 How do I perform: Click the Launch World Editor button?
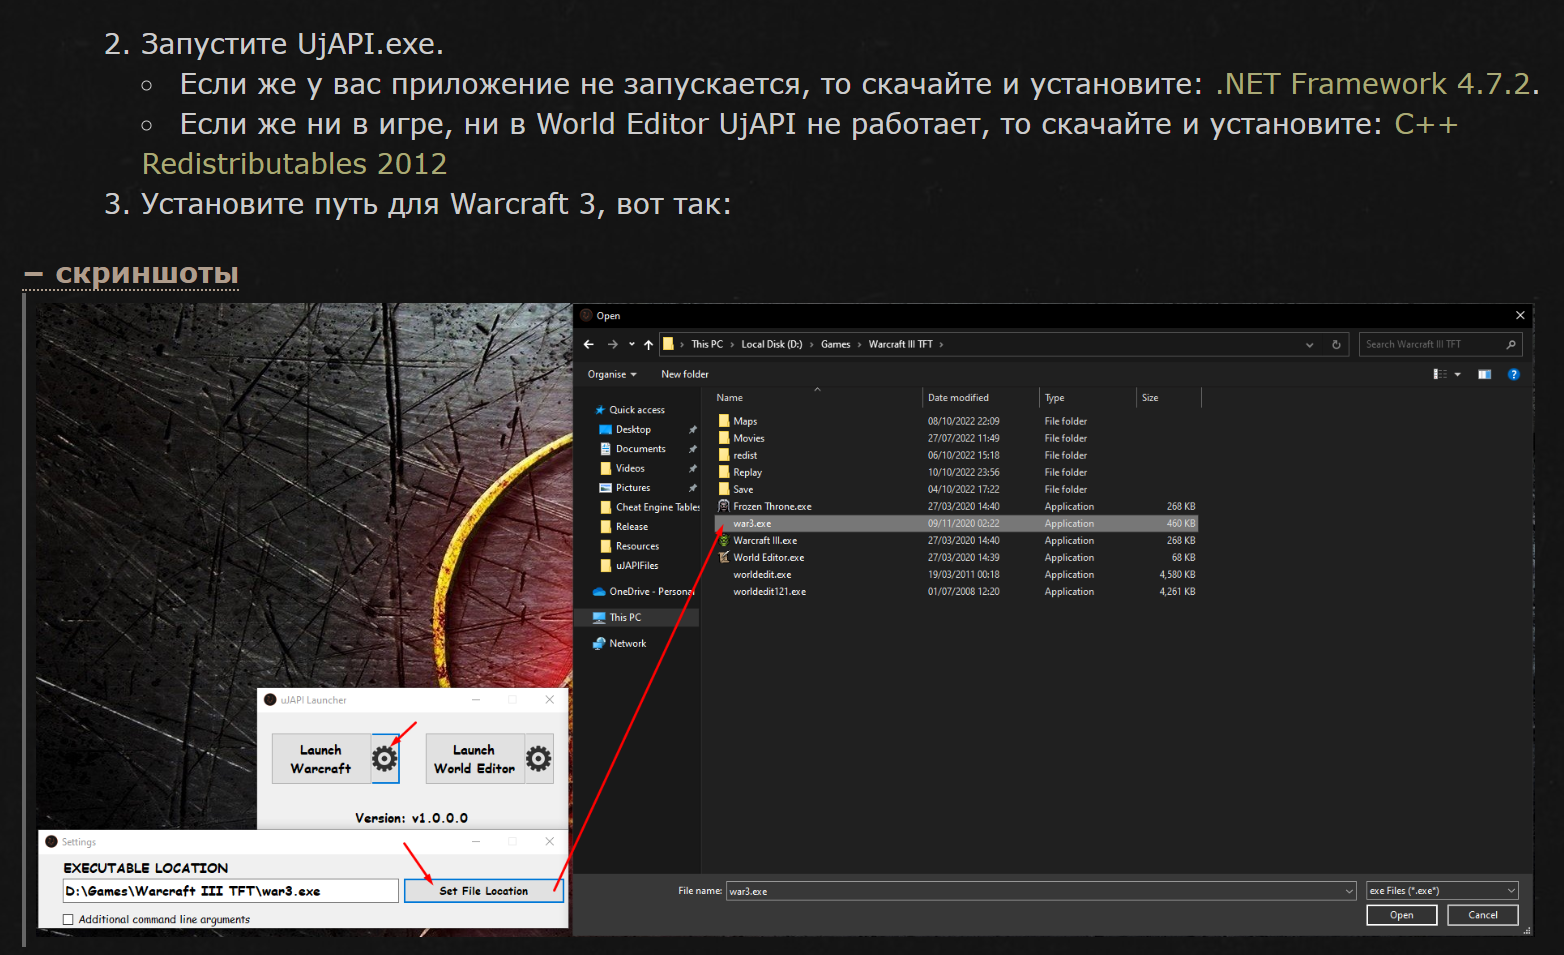point(475,759)
